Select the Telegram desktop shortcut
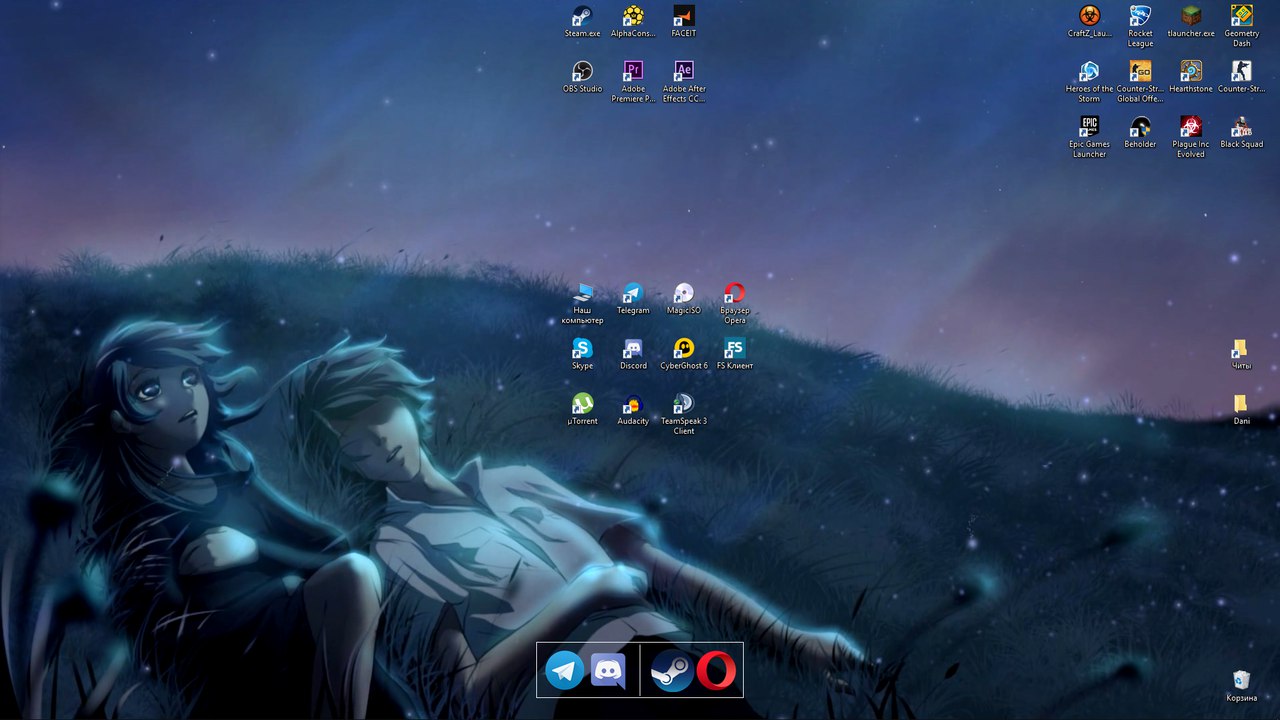1280x720 pixels. [633, 298]
